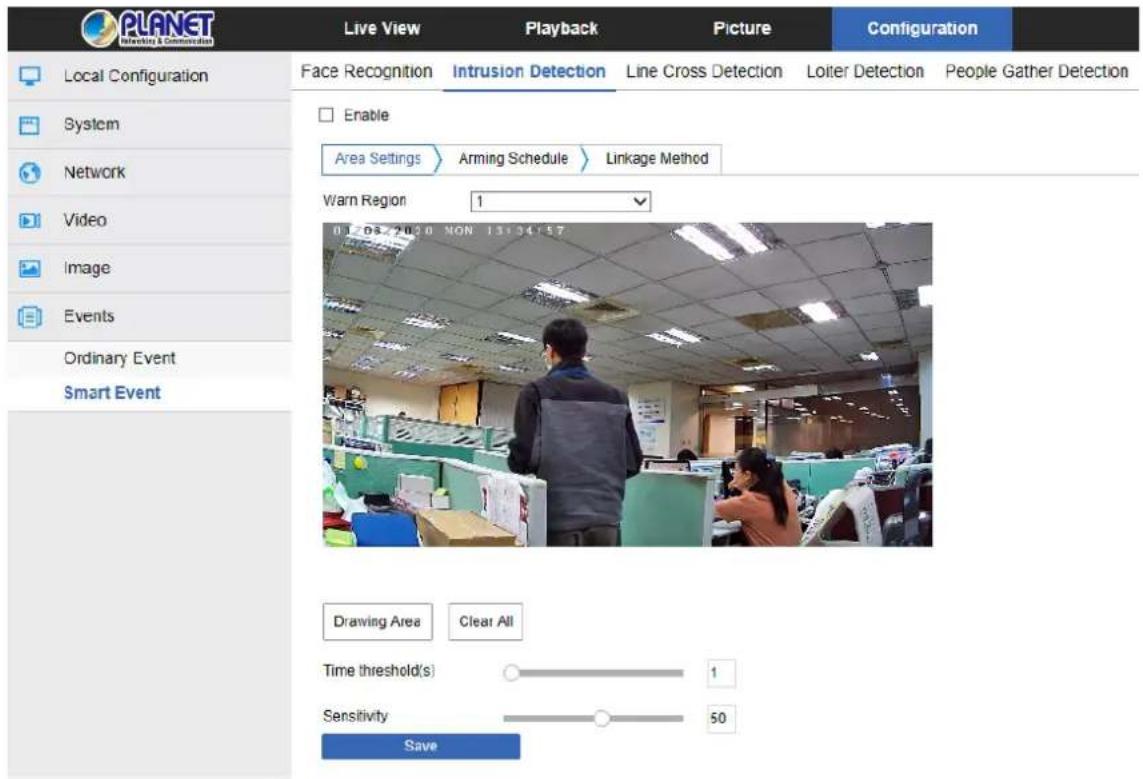
Task: Tick the Enable checkbox
Action: click(x=327, y=115)
